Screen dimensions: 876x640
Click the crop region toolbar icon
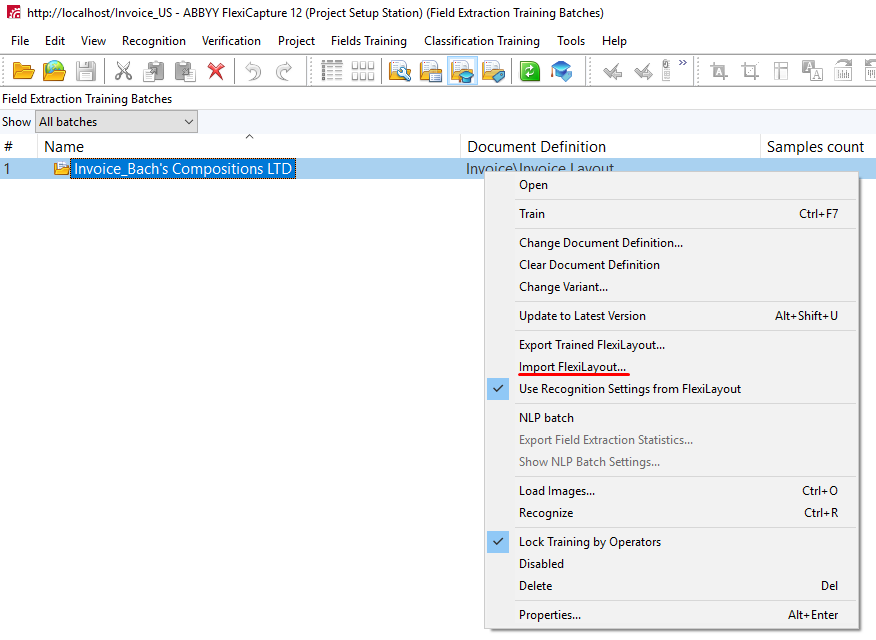click(x=750, y=71)
